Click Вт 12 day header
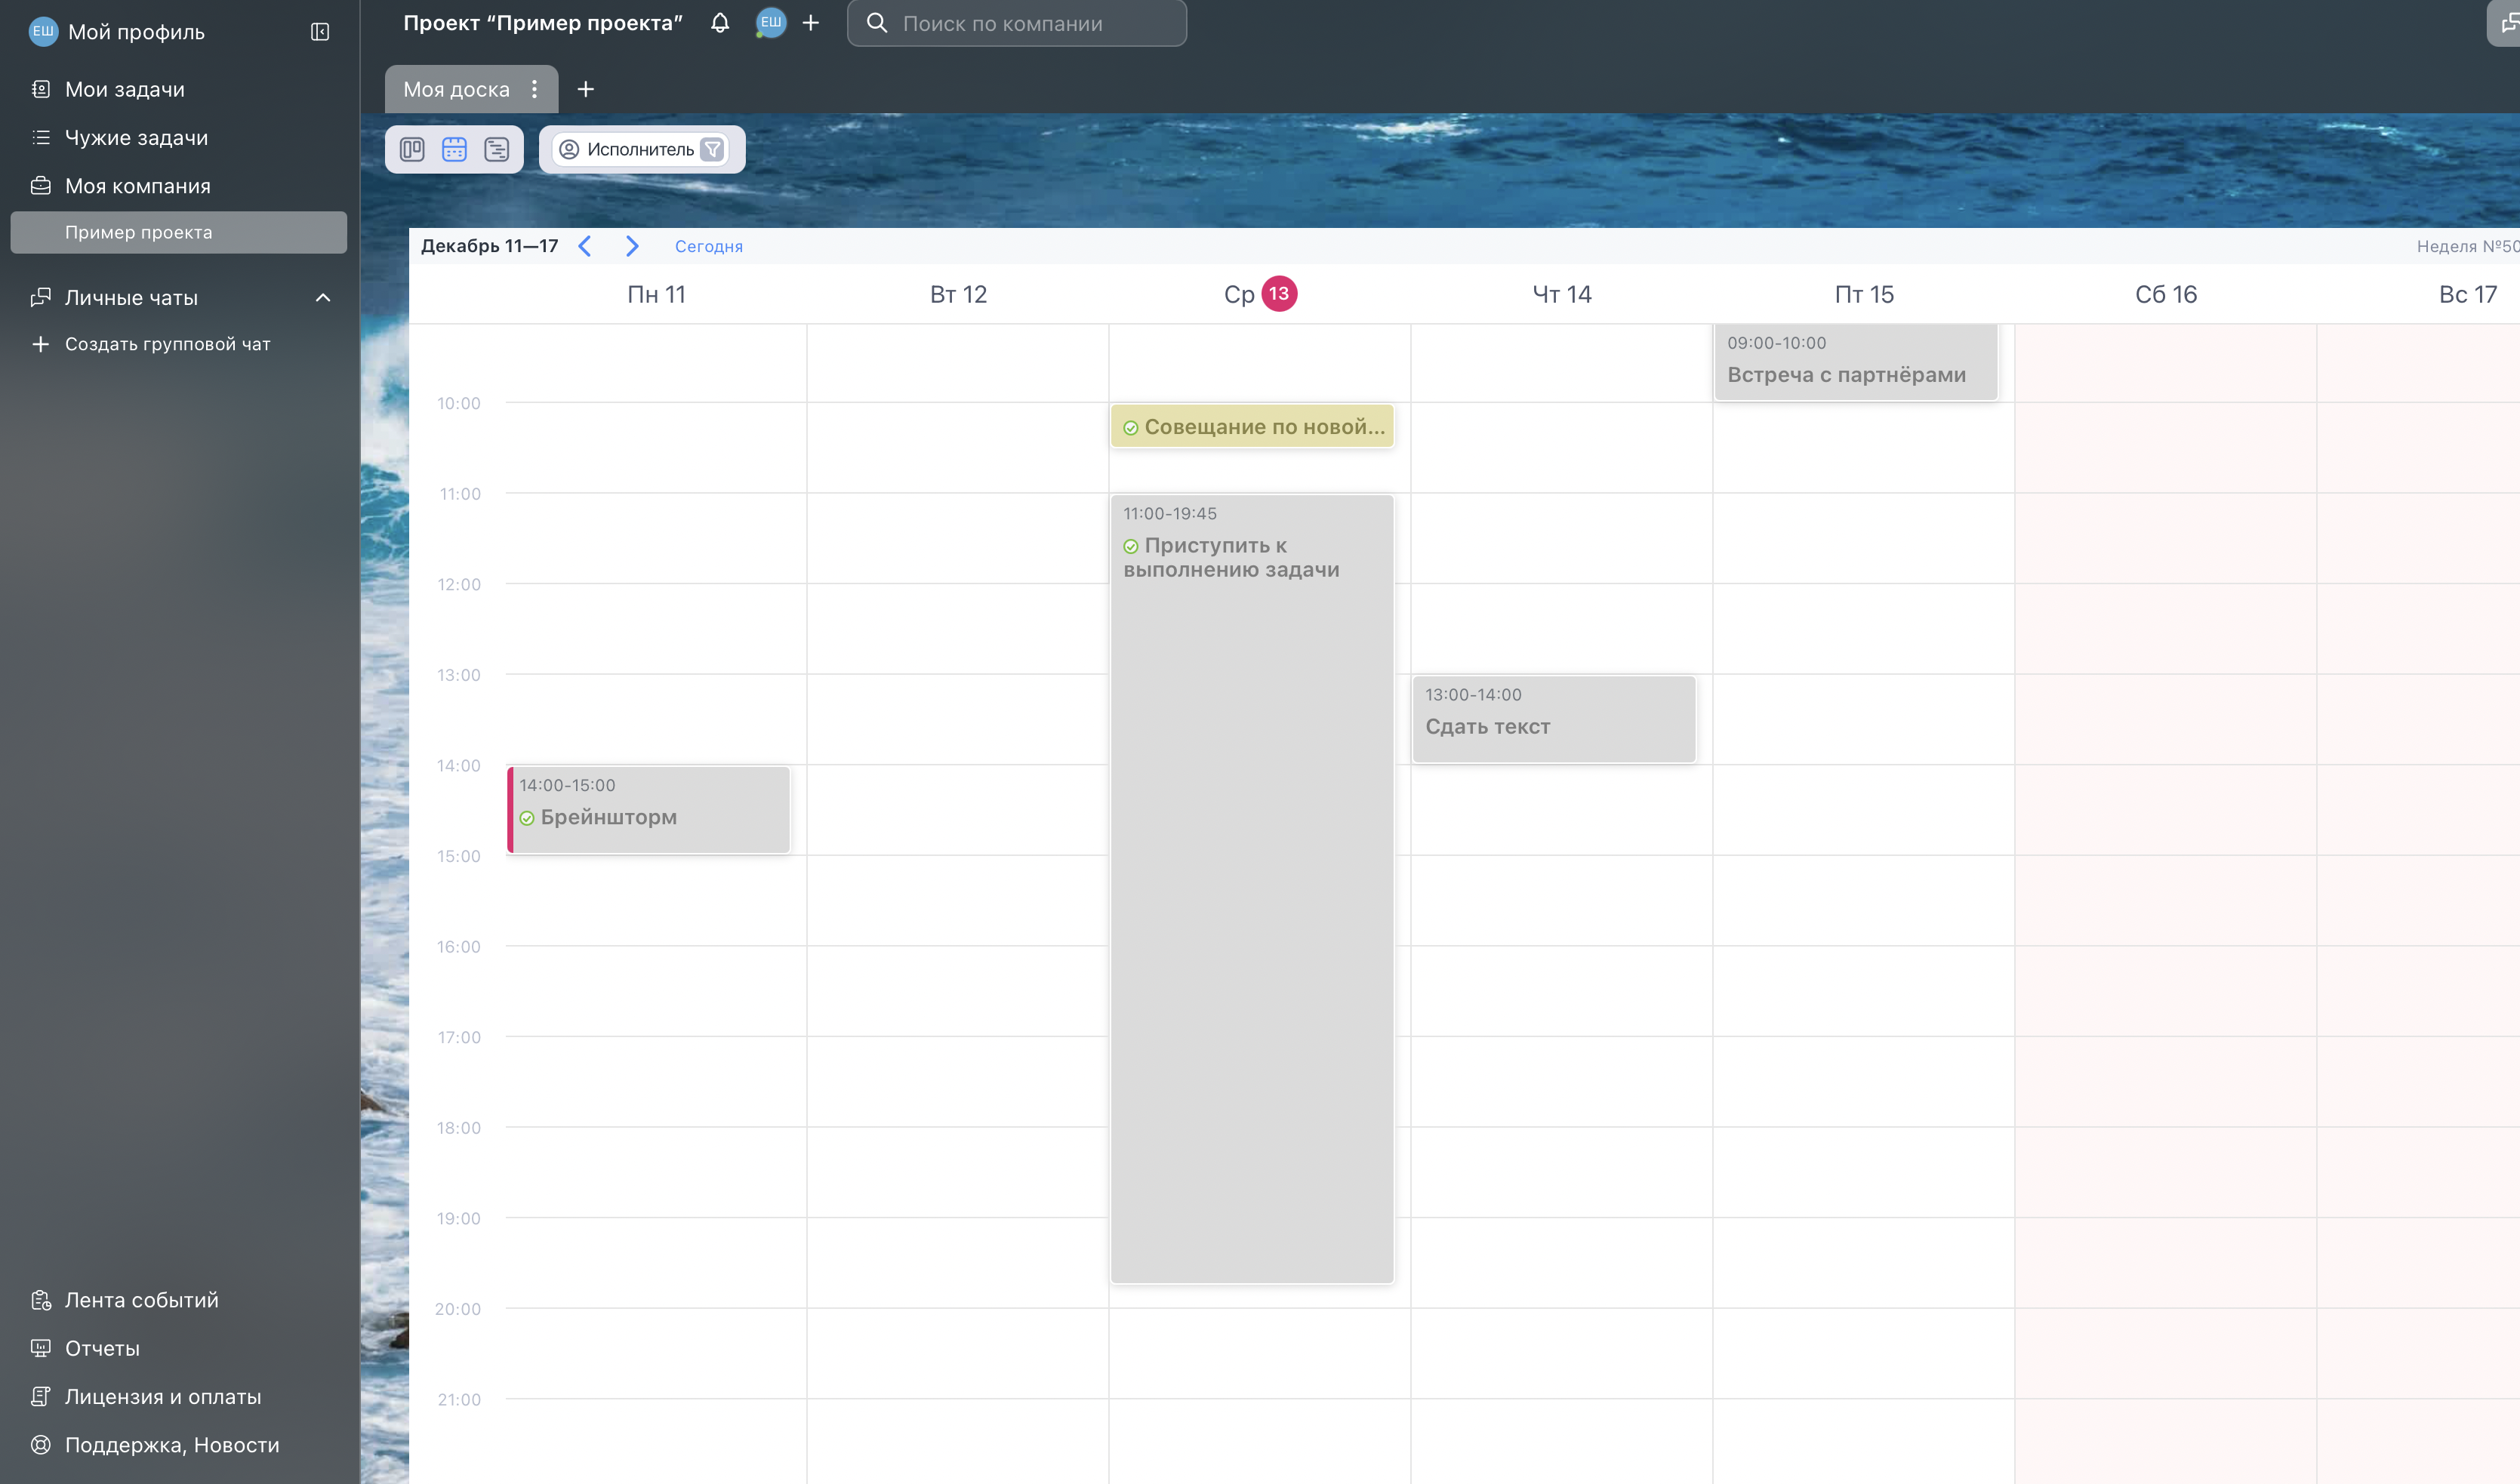This screenshot has width=2520, height=1484. (958, 294)
